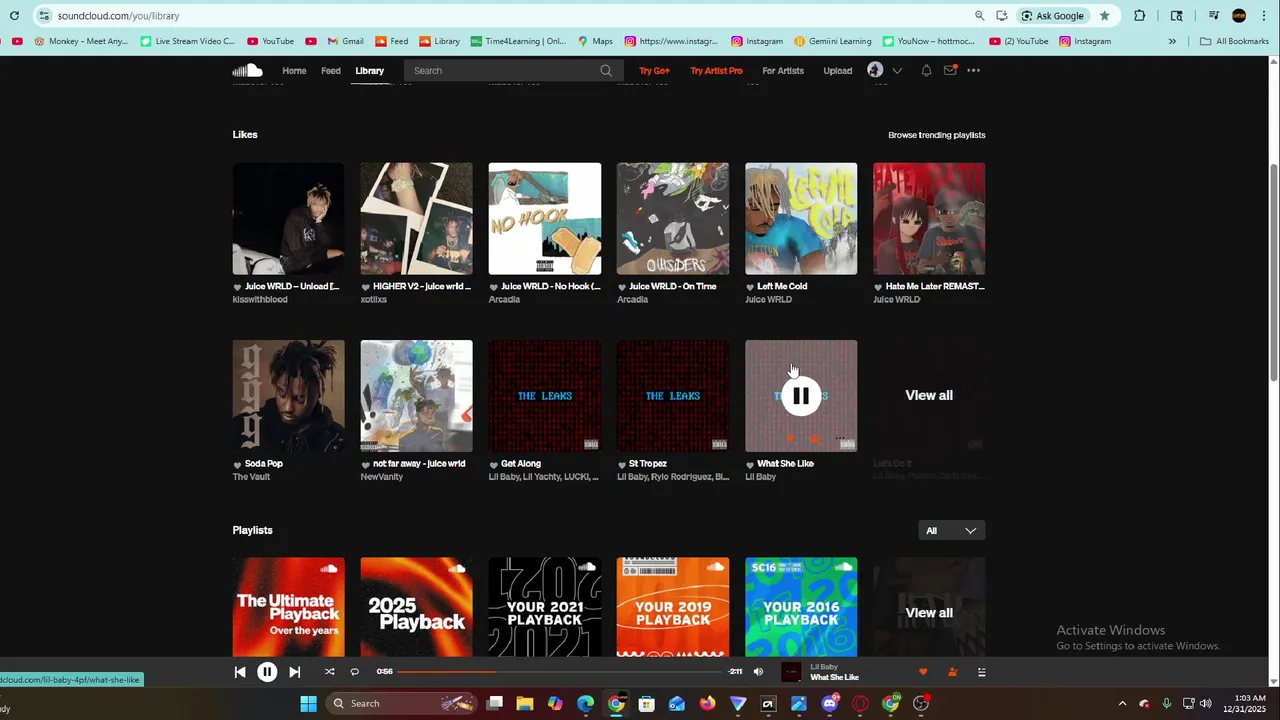This screenshot has height=720, width=1280.
Task: Follow Lil Baby via player follow icon
Action: pyautogui.click(x=952, y=672)
